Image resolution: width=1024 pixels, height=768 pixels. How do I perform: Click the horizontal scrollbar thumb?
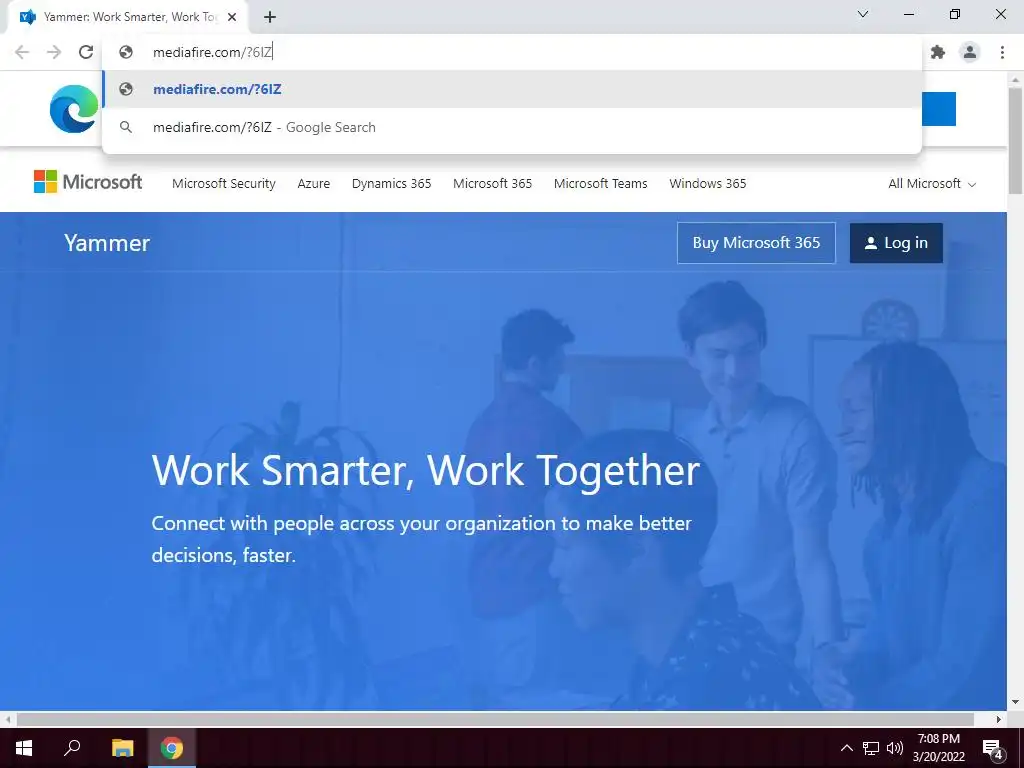click(x=495, y=719)
